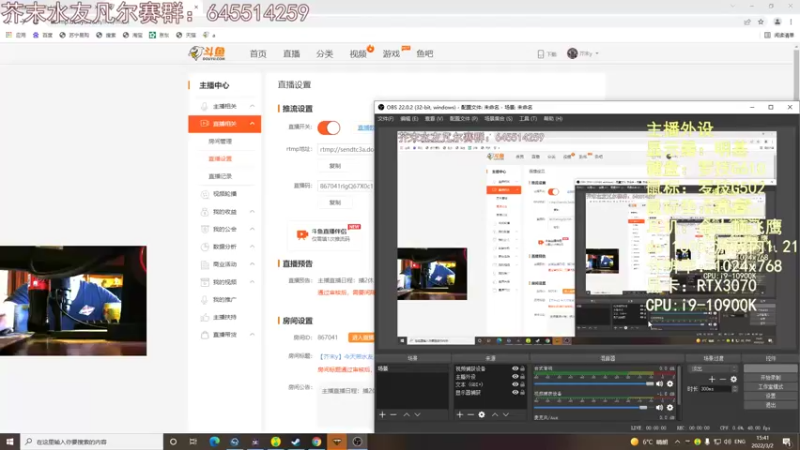
Task: Lock the 视频捕获设备 source
Action: [x=522, y=368]
